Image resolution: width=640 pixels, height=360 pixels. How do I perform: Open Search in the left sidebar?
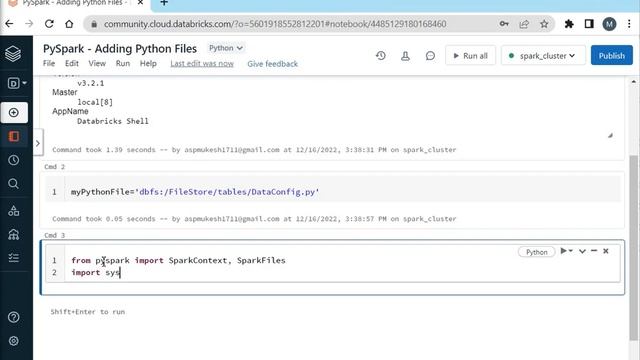point(13,184)
